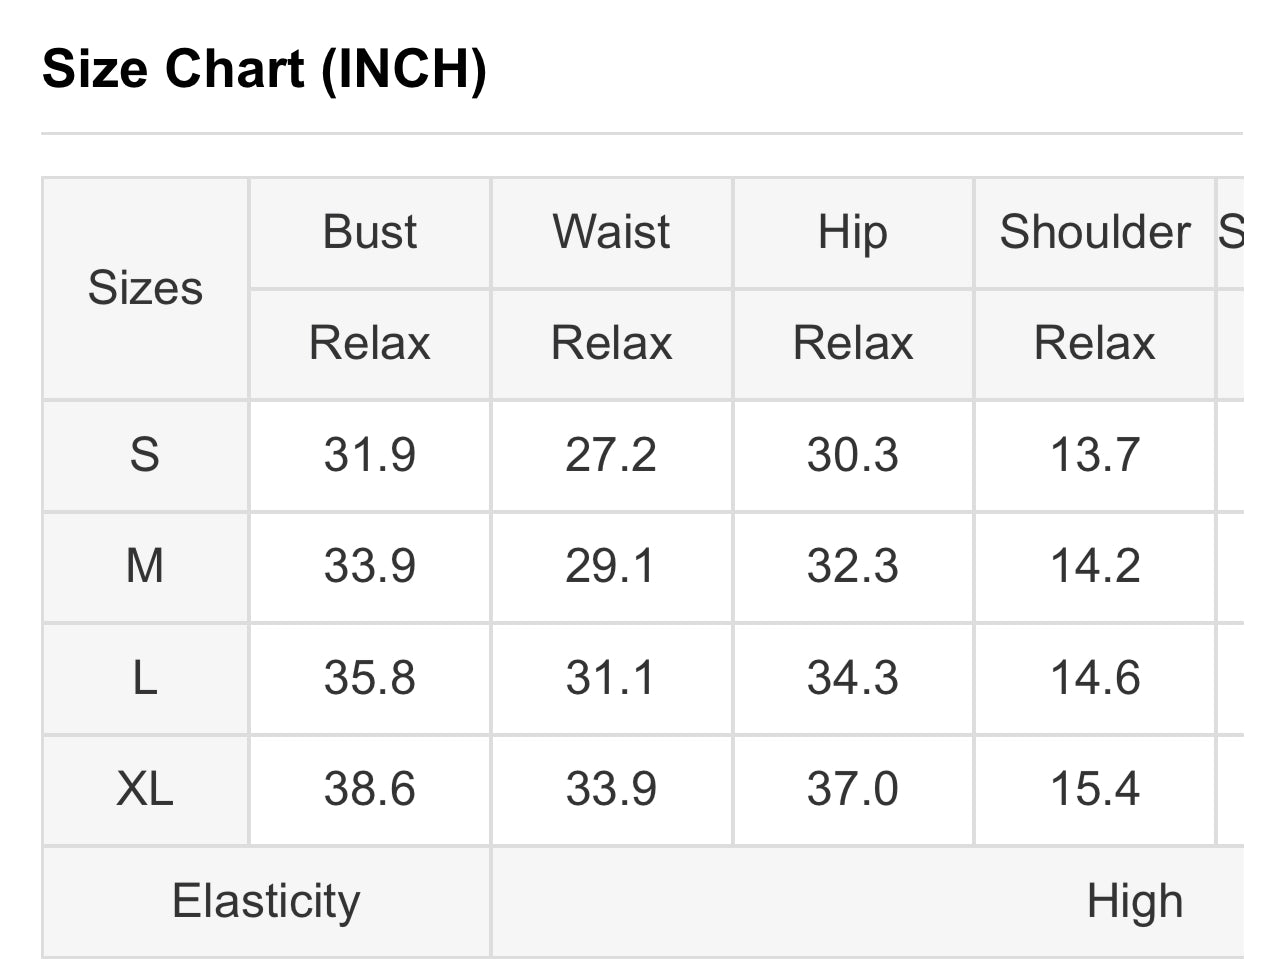Click the waist value 29.1
The image size is (1284, 972).
pyautogui.click(x=611, y=567)
